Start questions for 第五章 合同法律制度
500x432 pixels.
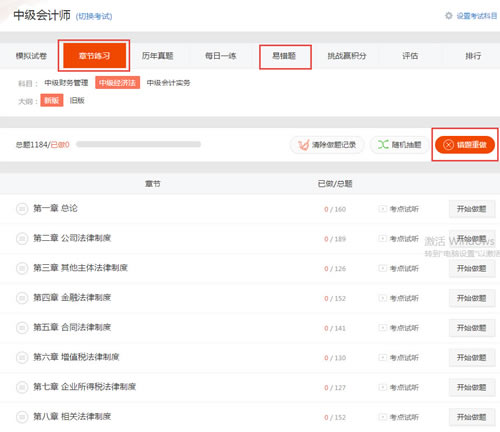tap(471, 328)
